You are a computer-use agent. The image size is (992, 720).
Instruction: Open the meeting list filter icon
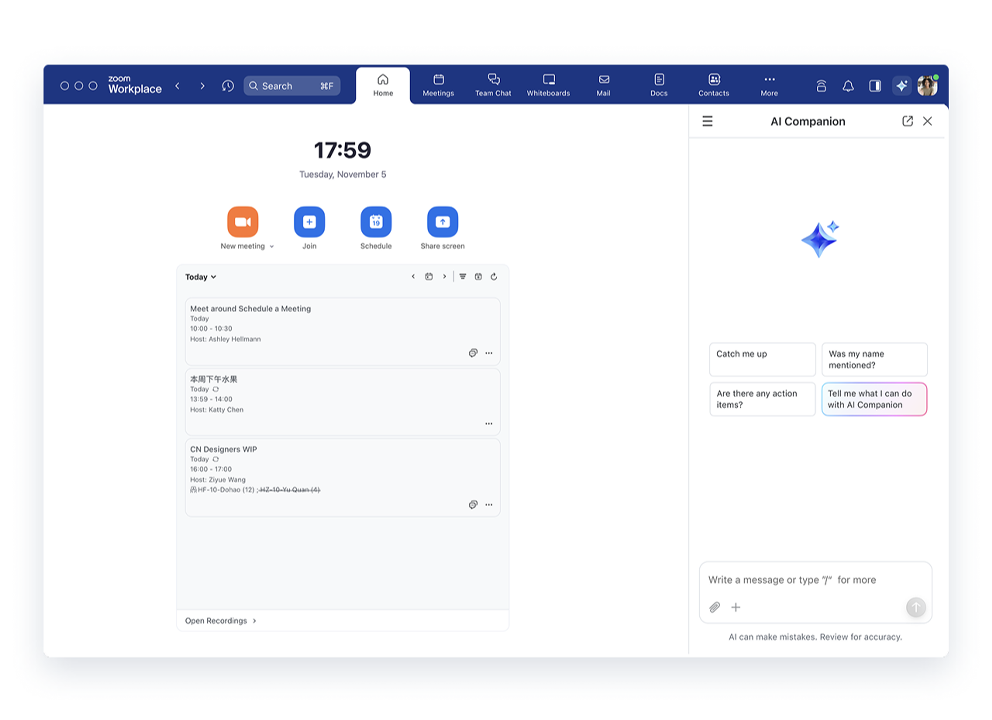point(462,276)
